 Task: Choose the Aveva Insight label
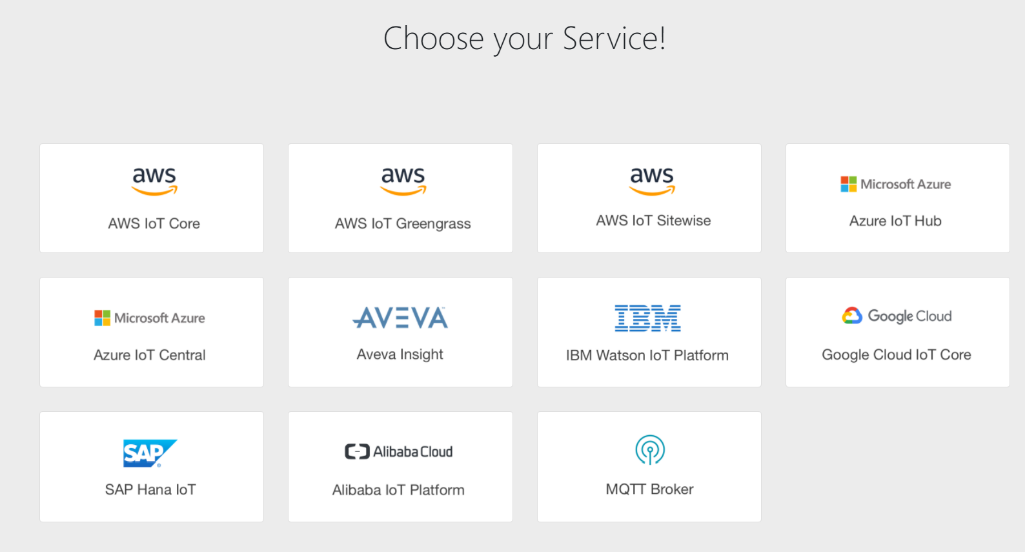point(400,354)
